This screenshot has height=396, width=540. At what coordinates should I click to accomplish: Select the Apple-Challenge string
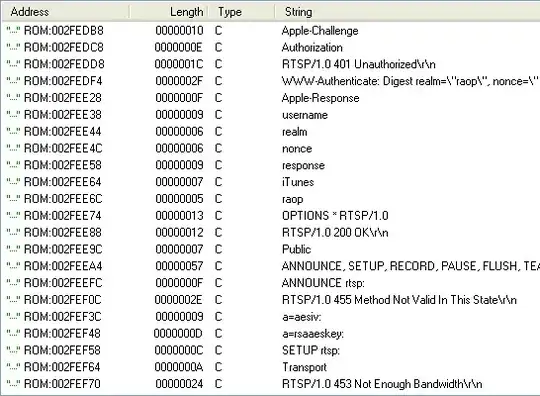[x=320, y=31]
